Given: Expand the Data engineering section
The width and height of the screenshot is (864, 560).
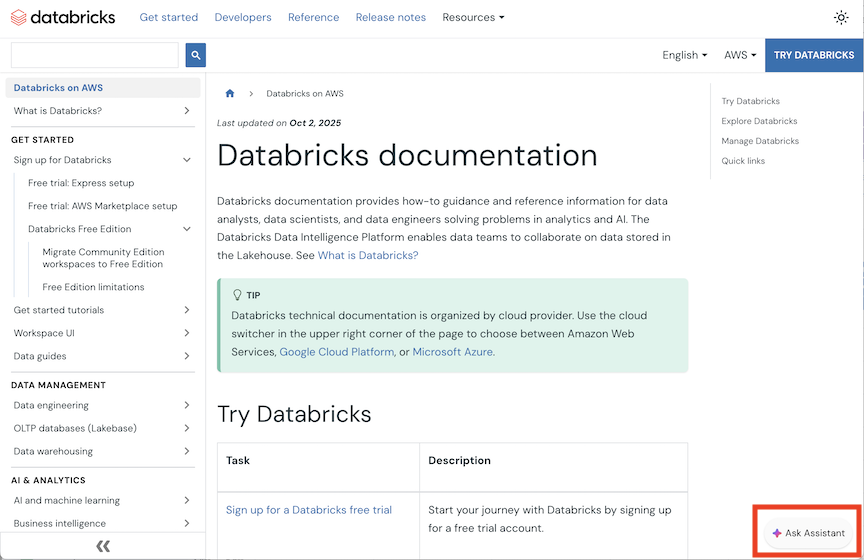Looking at the screenshot, I should (187, 405).
